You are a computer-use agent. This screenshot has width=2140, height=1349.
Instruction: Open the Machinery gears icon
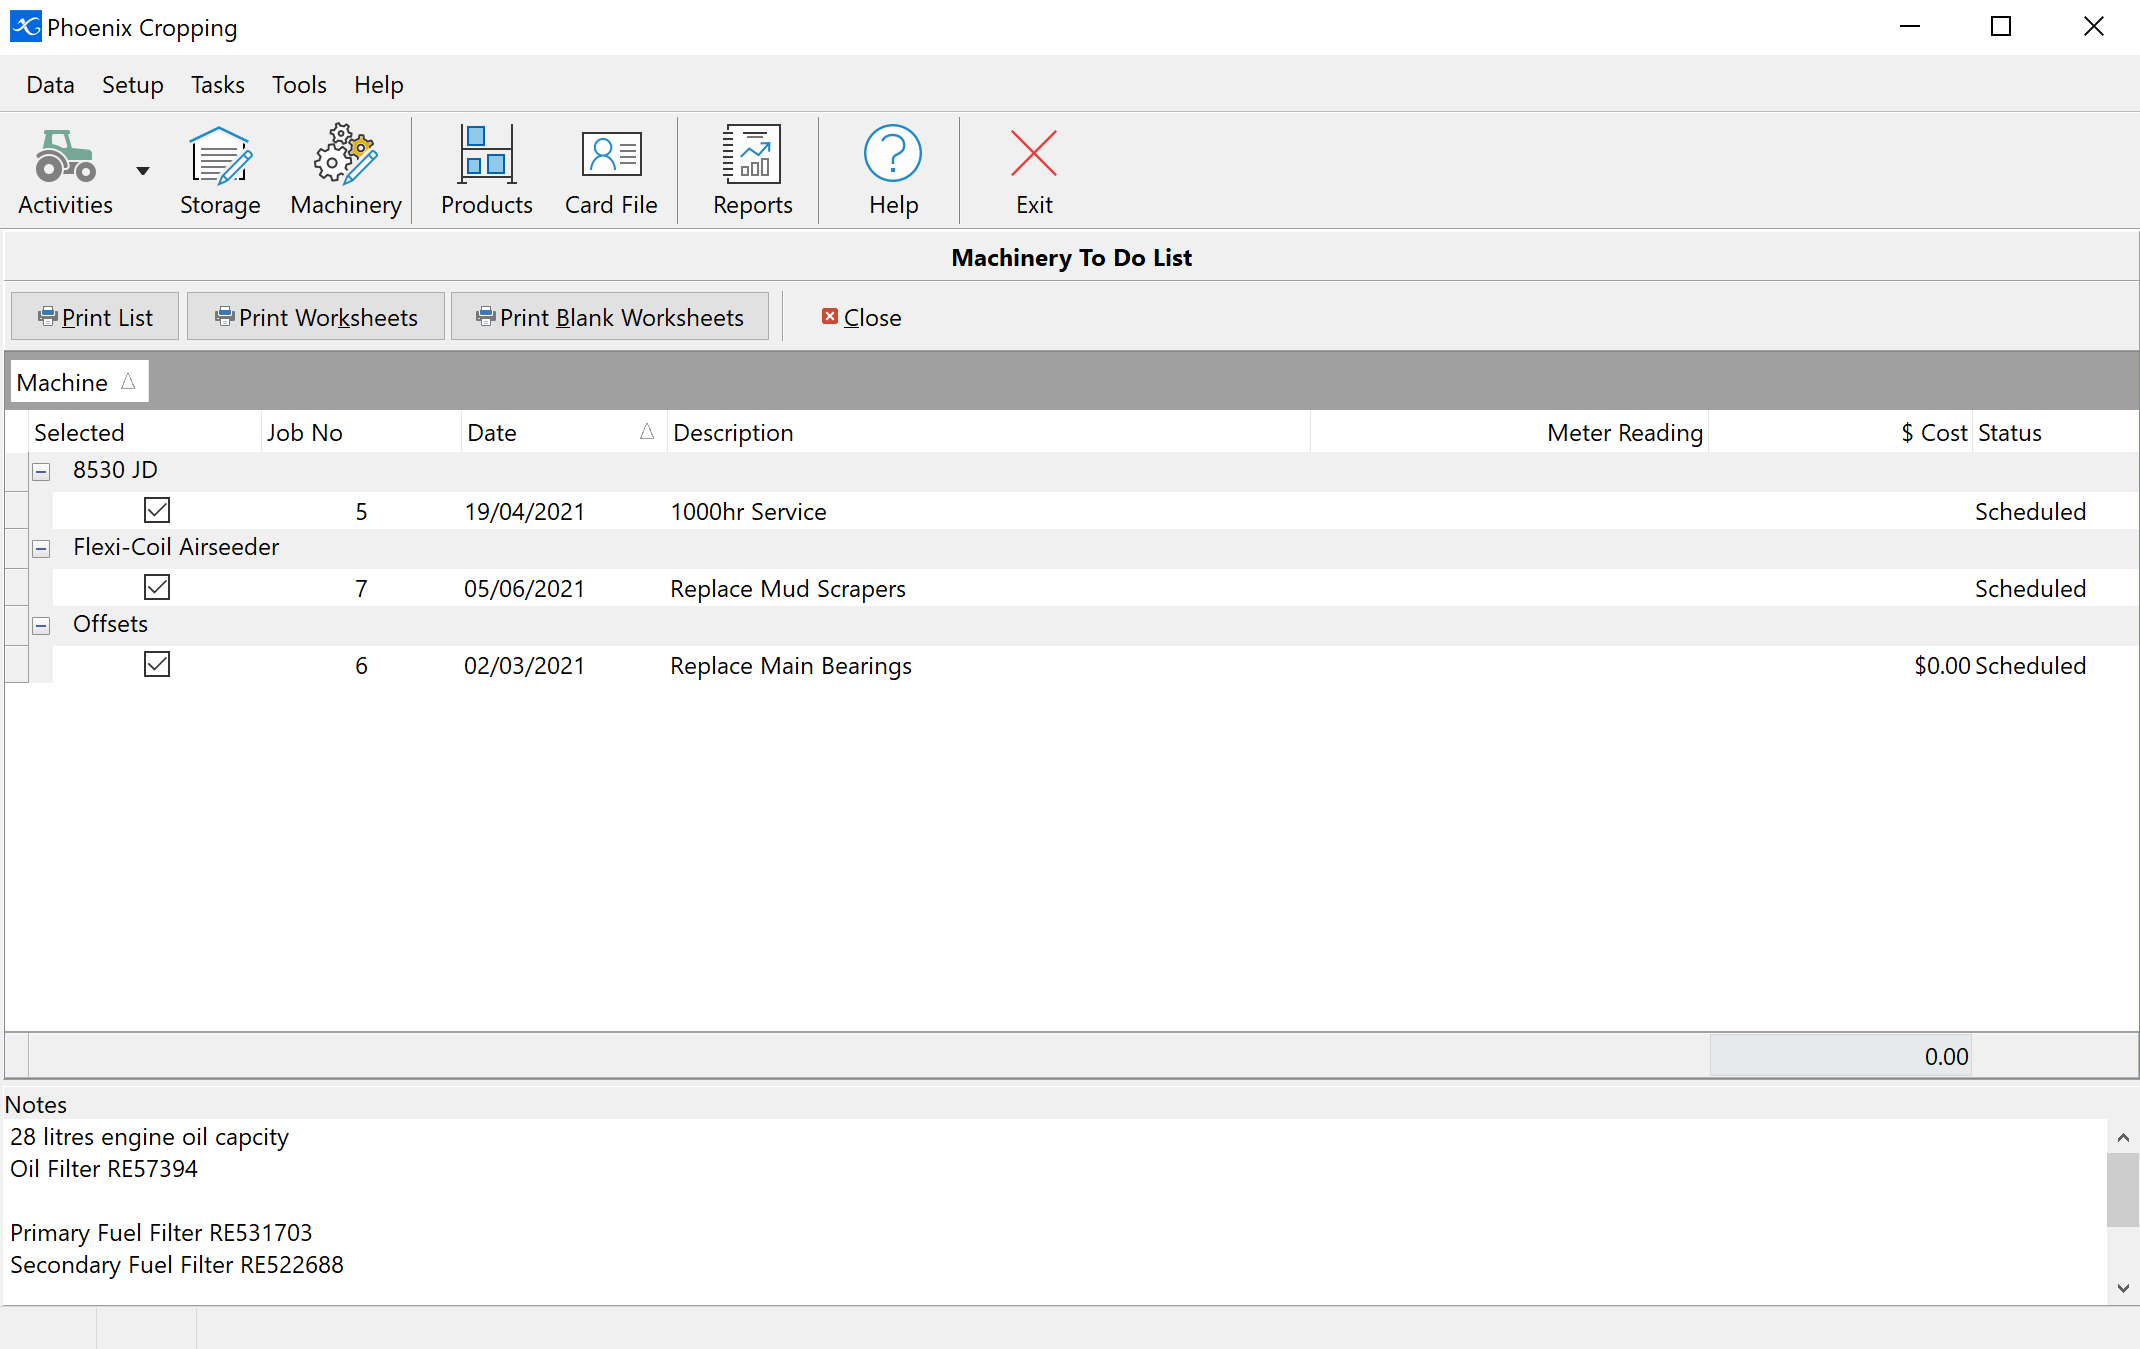pyautogui.click(x=346, y=170)
